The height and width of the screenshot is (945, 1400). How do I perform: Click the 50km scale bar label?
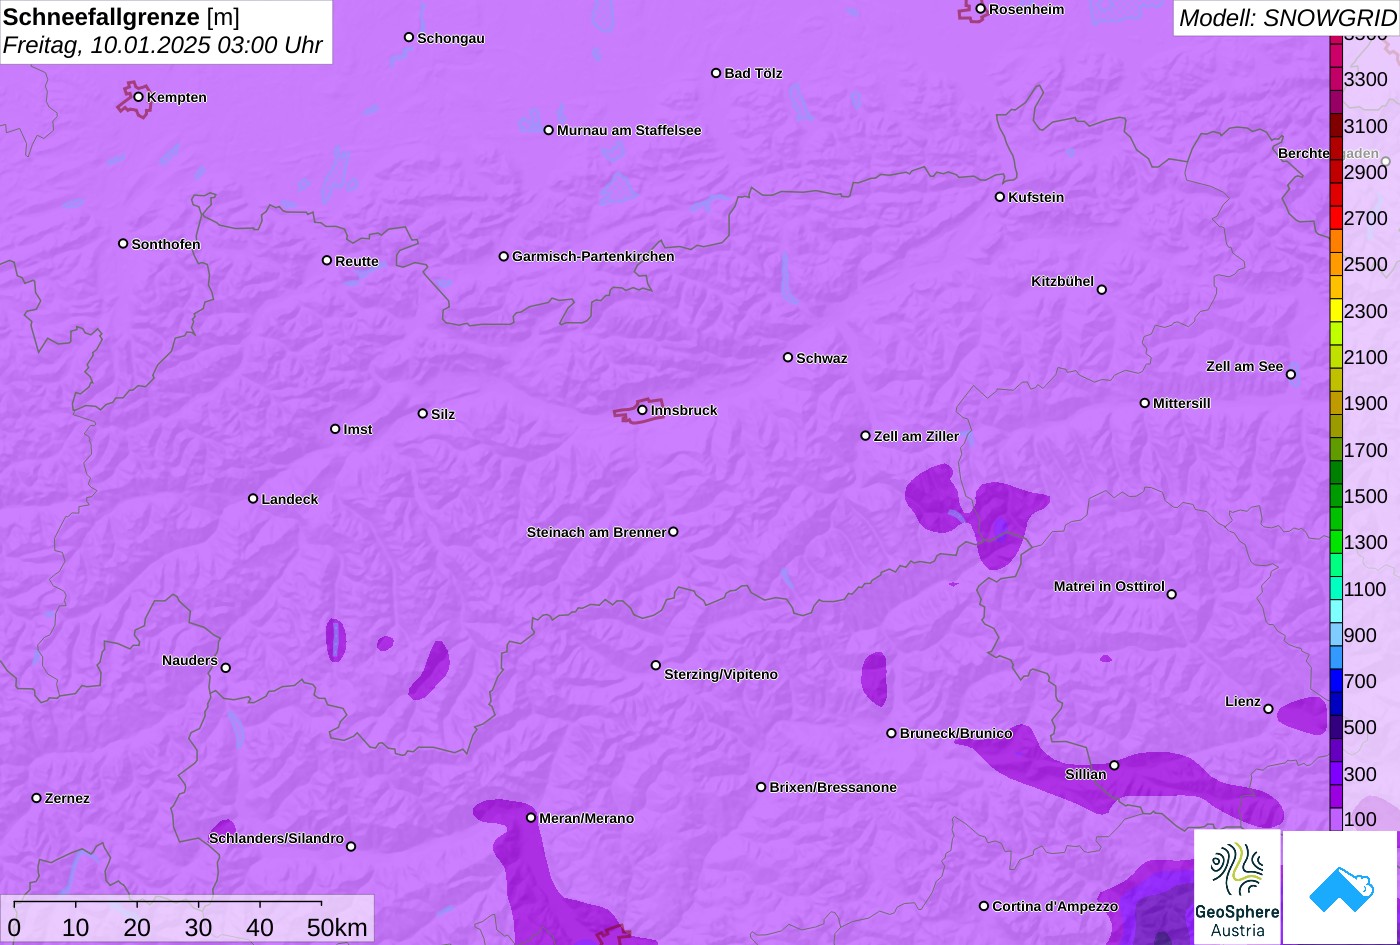[x=337, y=927]
